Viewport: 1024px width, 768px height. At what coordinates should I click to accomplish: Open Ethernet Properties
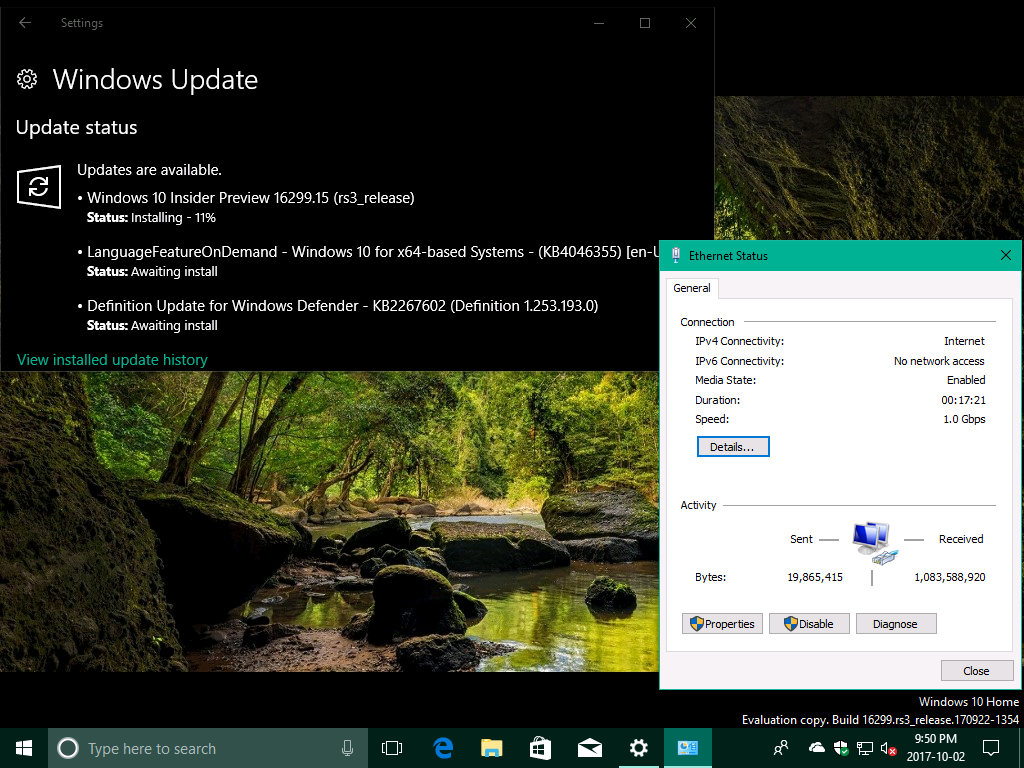(722, 624)
